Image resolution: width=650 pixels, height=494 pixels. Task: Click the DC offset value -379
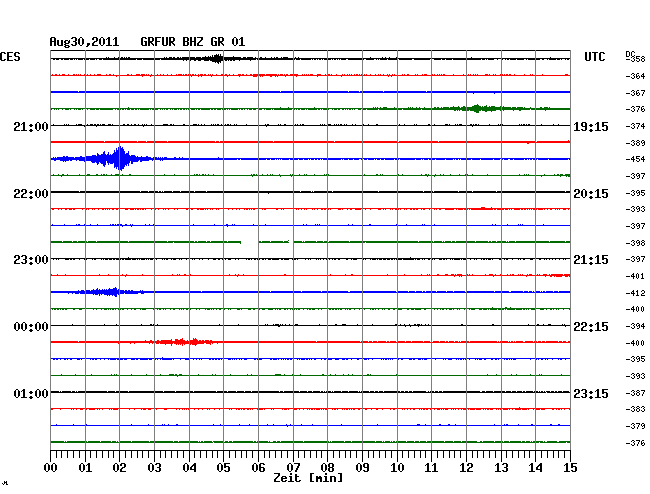click(635, 426)
